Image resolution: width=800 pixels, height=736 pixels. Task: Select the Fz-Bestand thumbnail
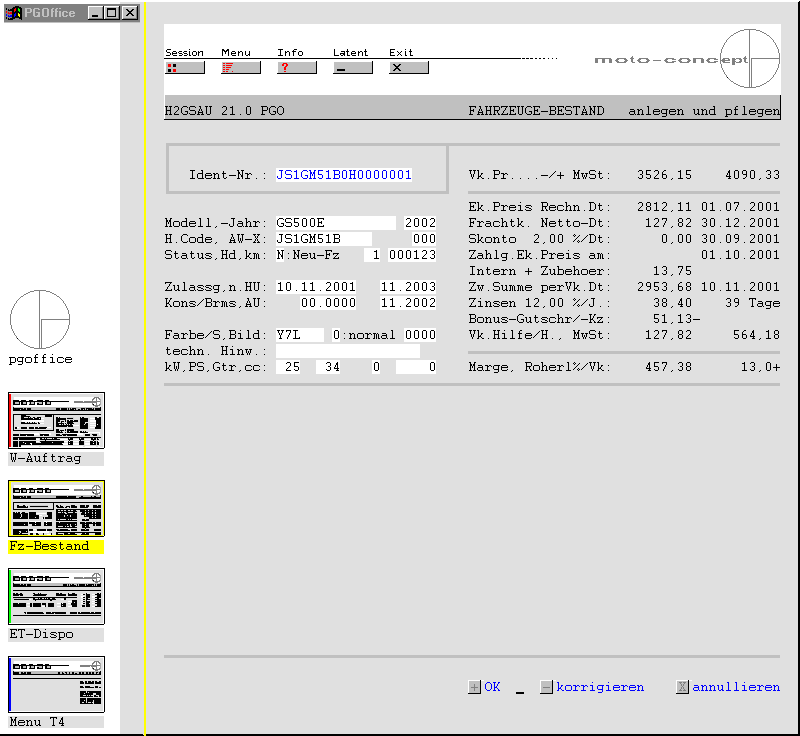coord(57,508)
